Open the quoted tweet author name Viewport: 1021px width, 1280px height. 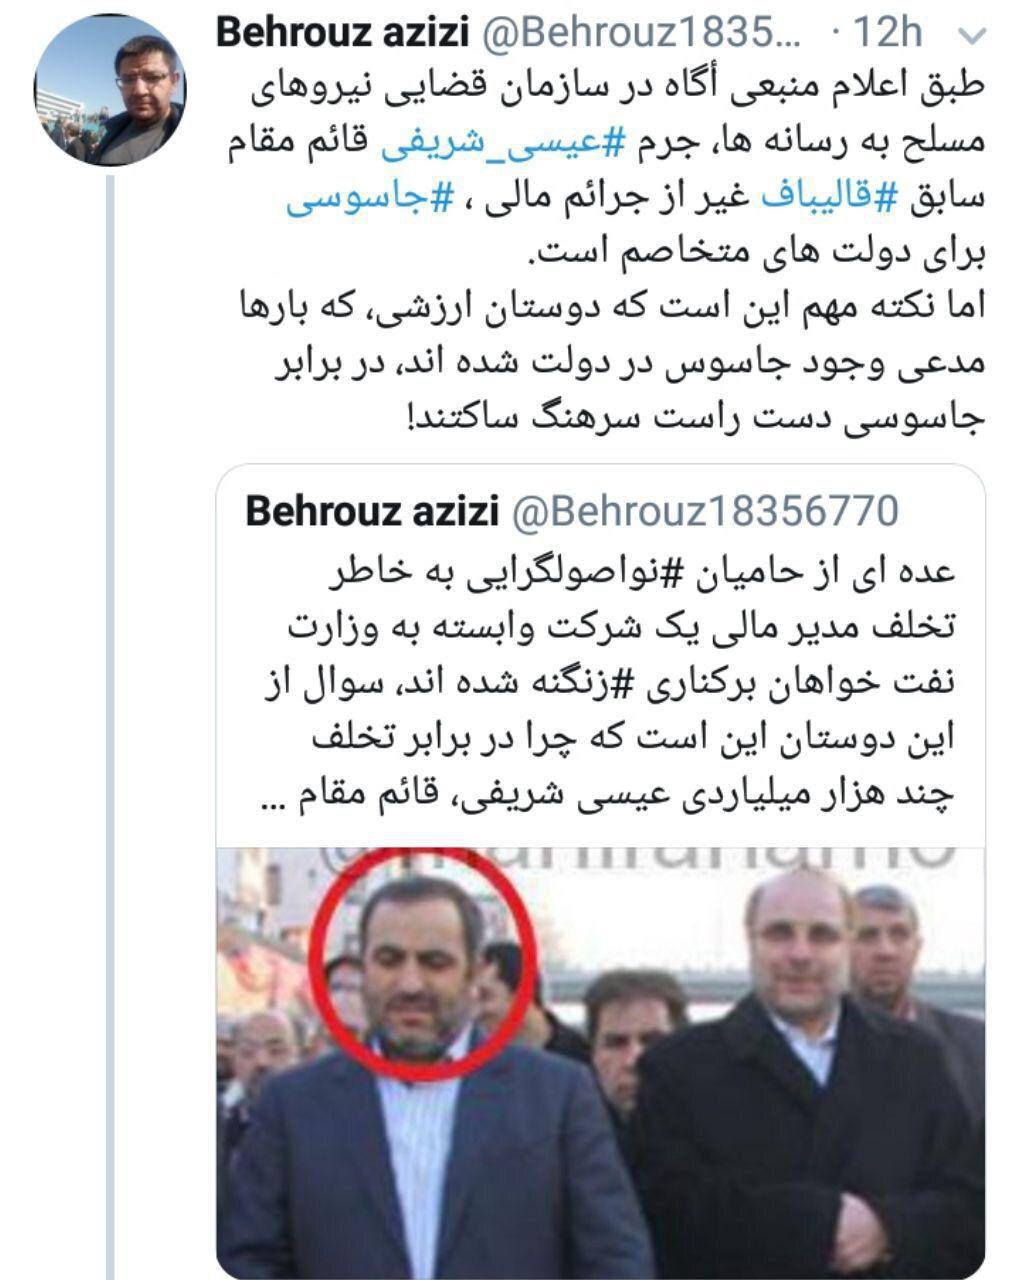(x=372, y=512)
